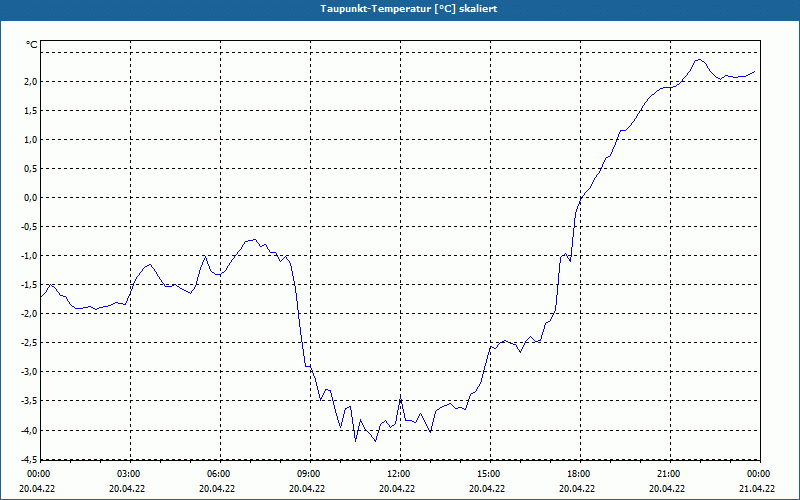Select the '-2,0' y-axis value

pyautogui.click(x=27, y=314)
